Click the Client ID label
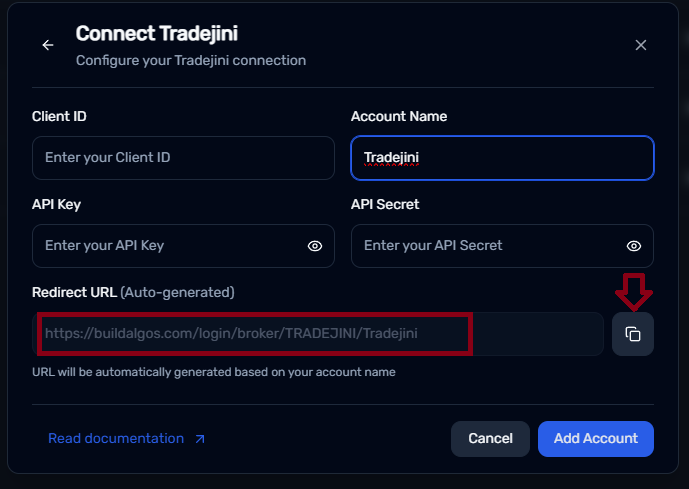Screen dimensions: 689x489 tap(59, 116)
